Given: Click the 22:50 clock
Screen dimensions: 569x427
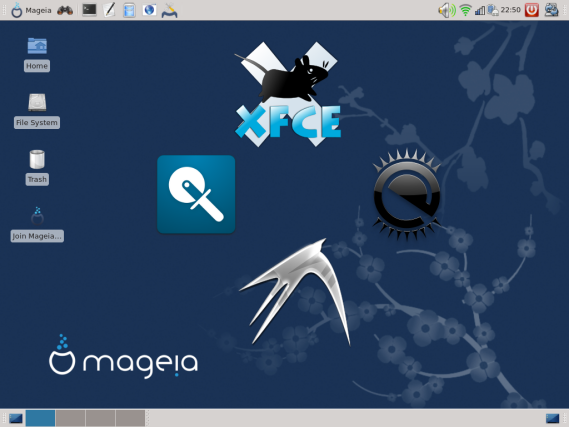Looking at the screenshot, I should click(511, 10).
